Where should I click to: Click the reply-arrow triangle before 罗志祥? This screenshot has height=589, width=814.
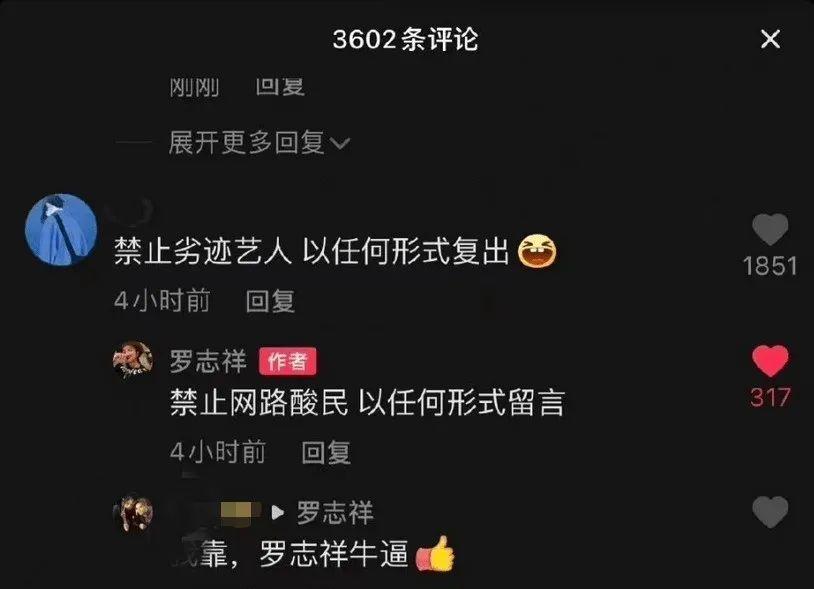pyautogui.click(x=278, y=513)
